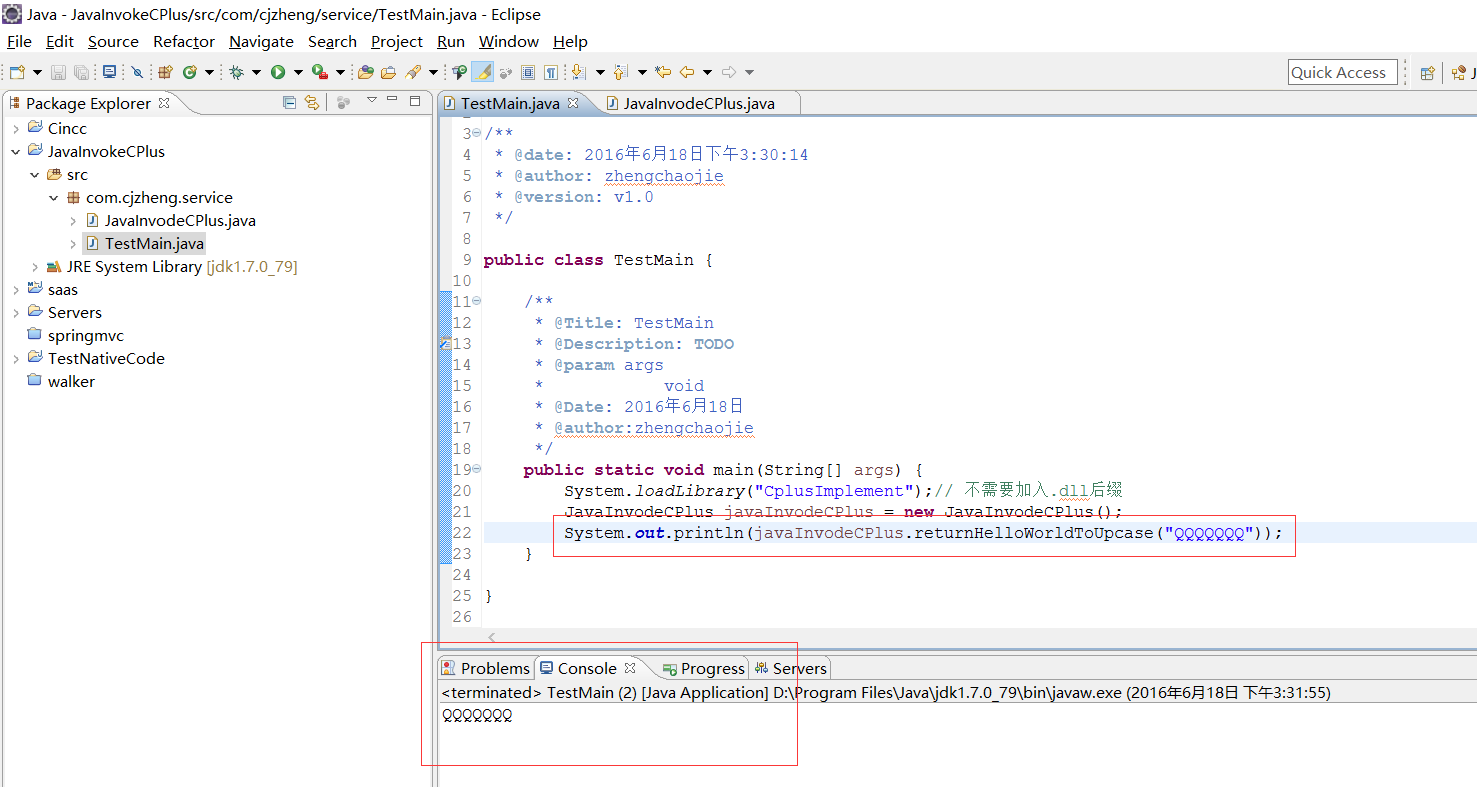The width and height of the screenshot is (1477, 787).
Task: Switch to the Progress tab
Action: click(x=703, y=668)
